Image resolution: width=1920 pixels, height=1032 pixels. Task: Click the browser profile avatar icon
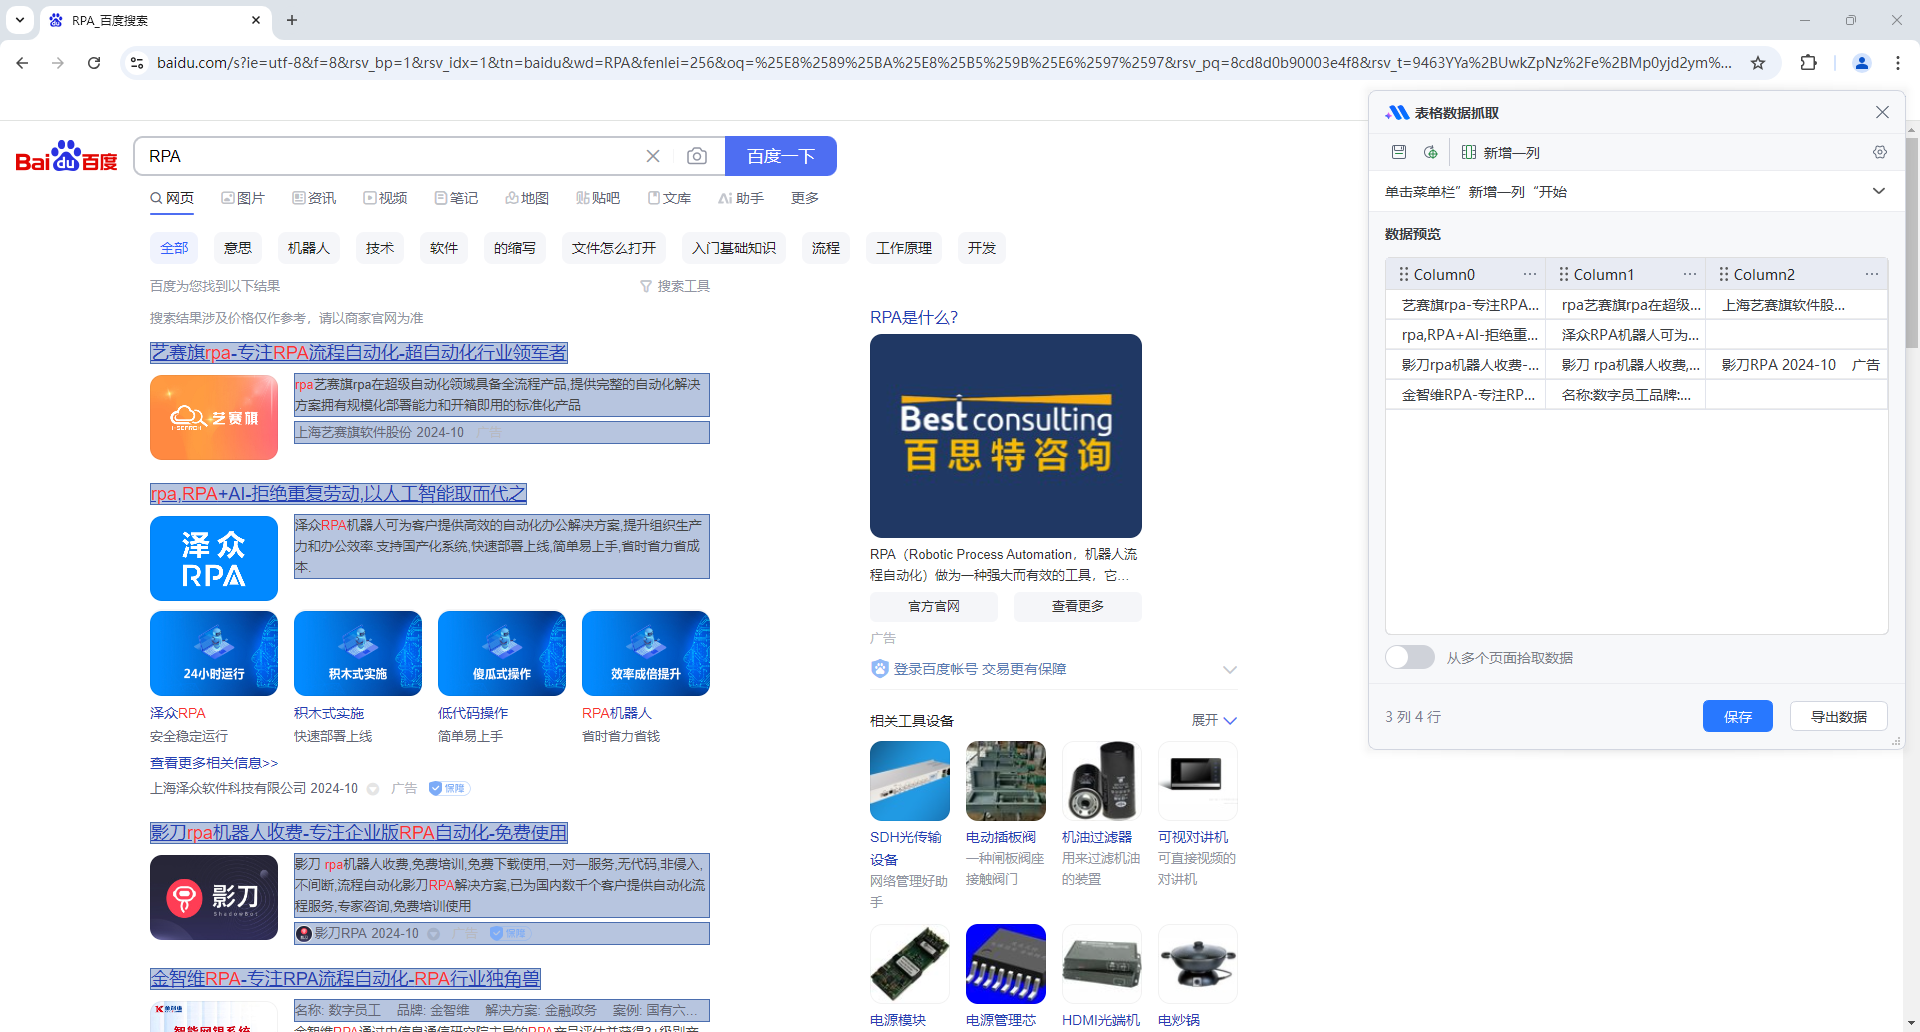point(1861,62)
